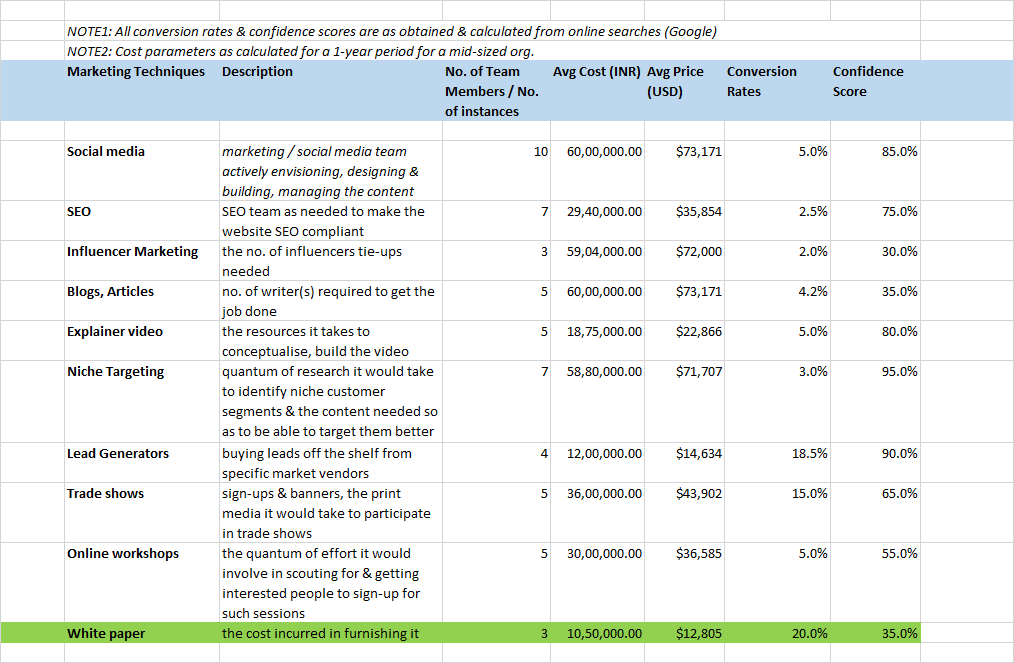Click the 'Influencer Marketing' cell
Screen dimensions: 1014x663
click(132, 252)
